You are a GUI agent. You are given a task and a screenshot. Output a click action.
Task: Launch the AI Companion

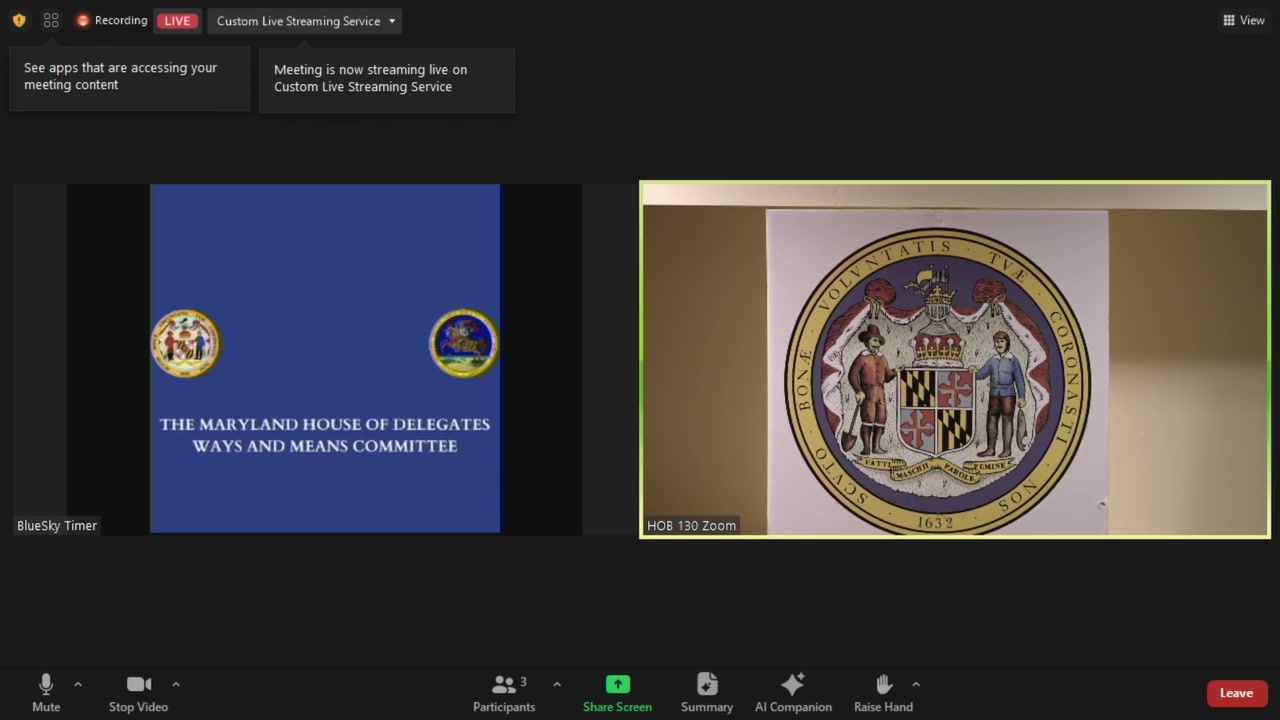793,693
